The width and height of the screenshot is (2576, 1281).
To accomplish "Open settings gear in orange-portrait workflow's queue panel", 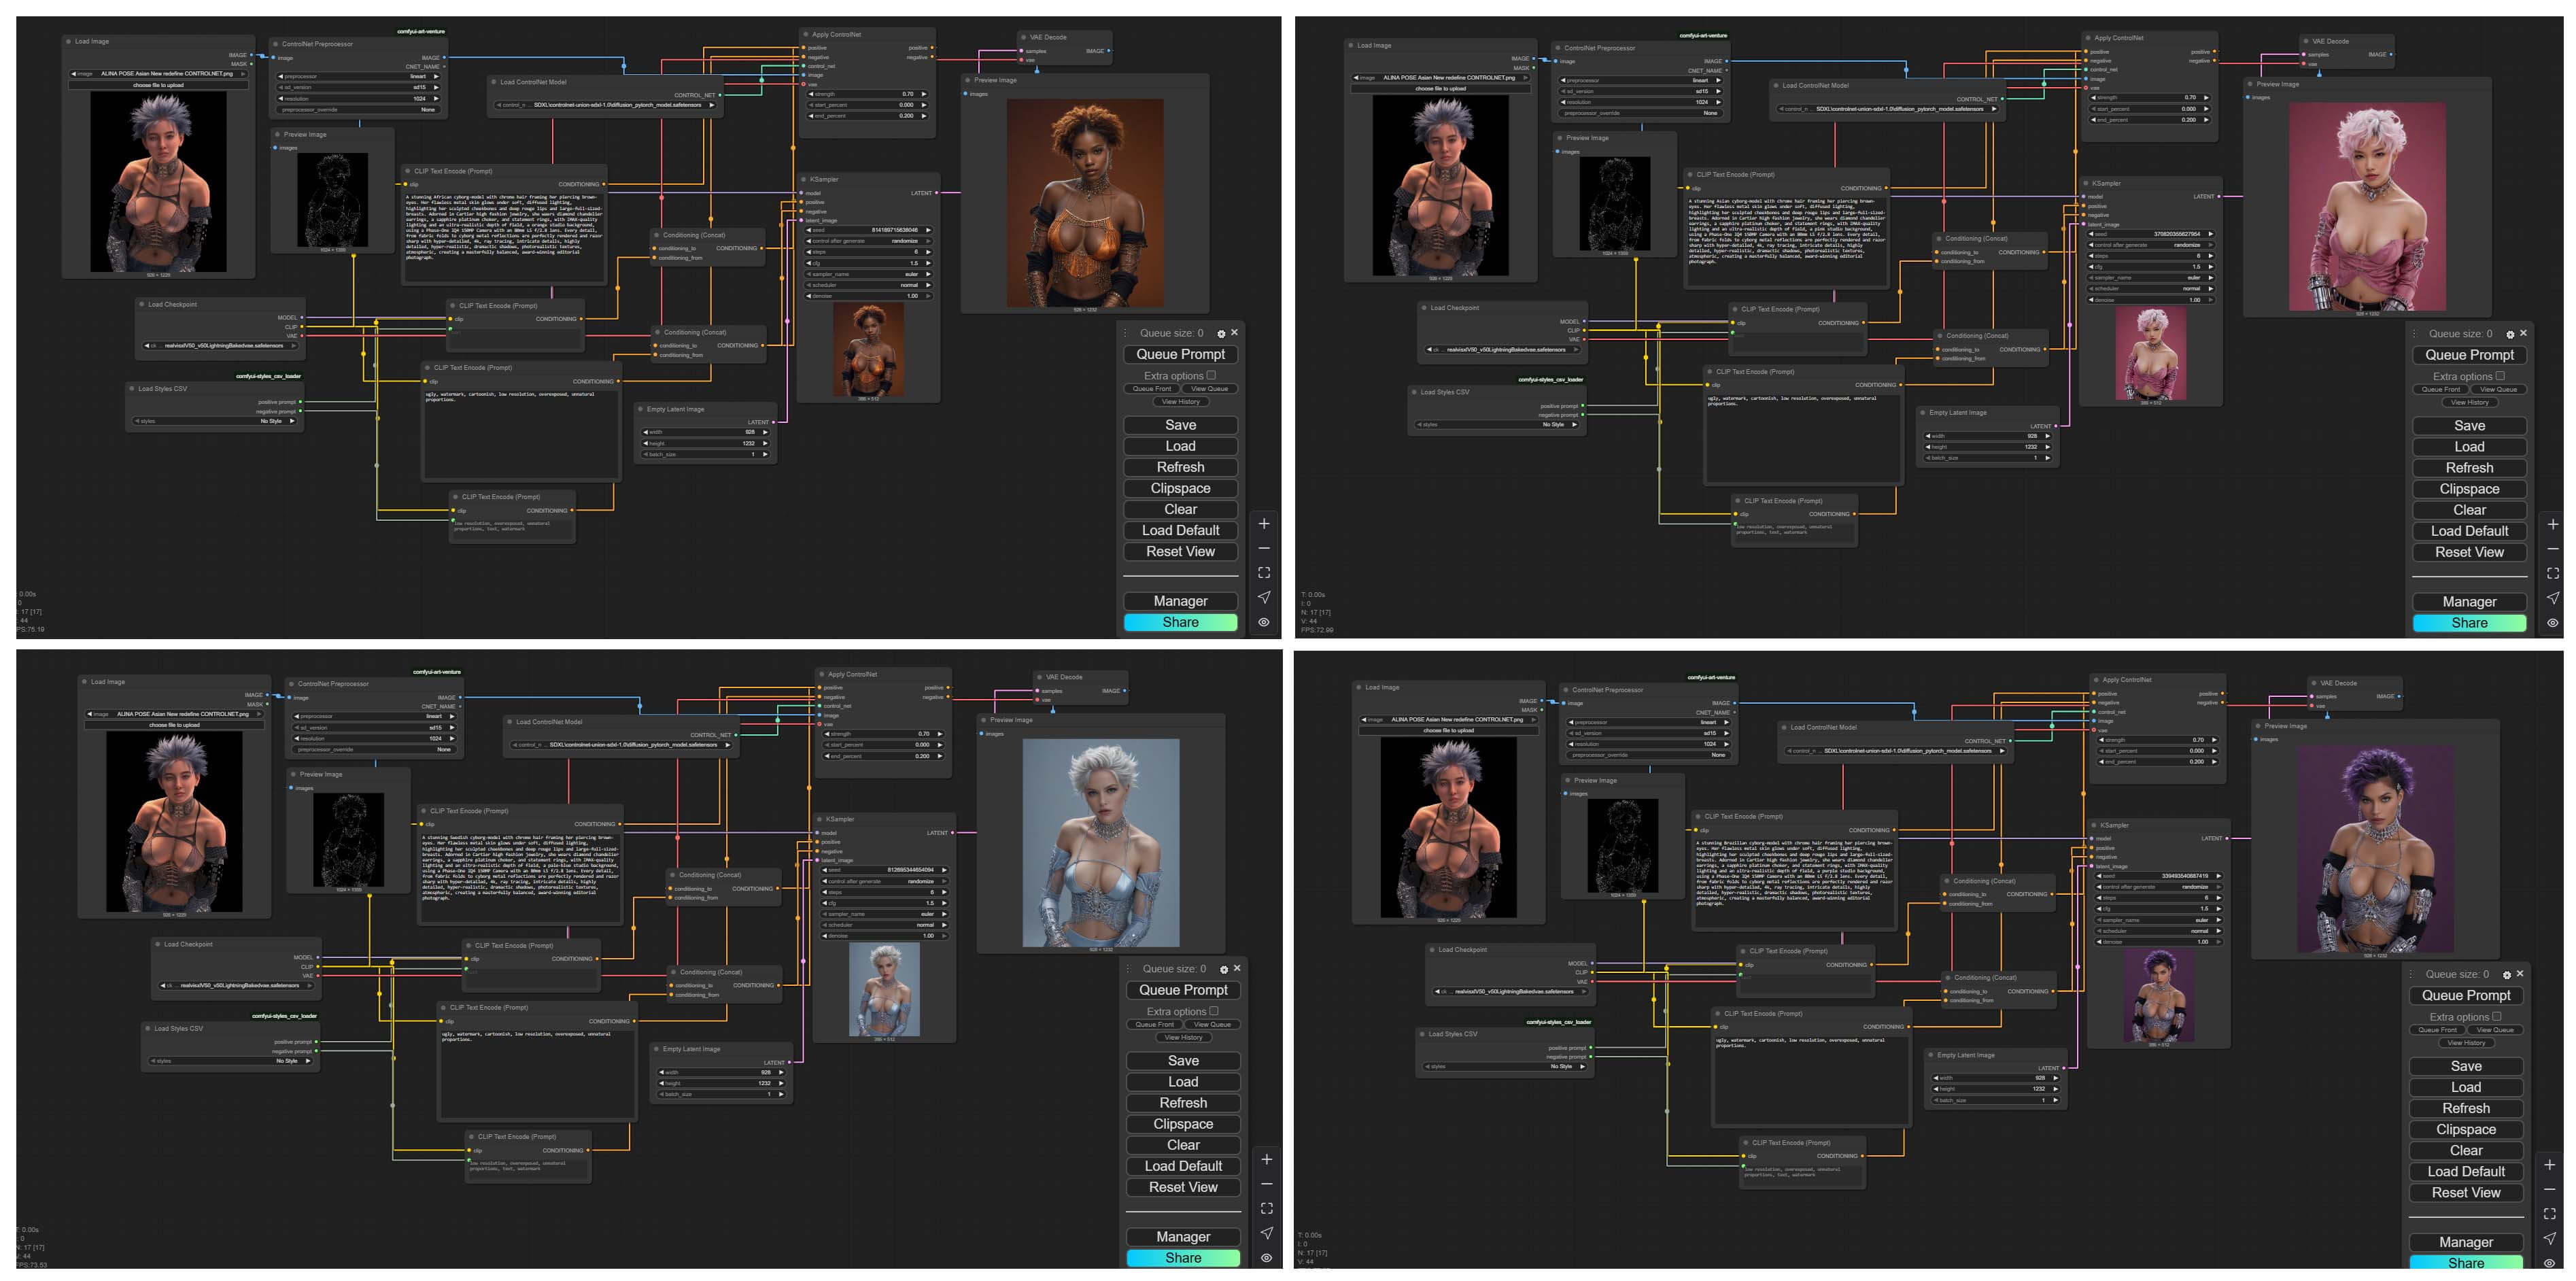I will coord(1221,334).
